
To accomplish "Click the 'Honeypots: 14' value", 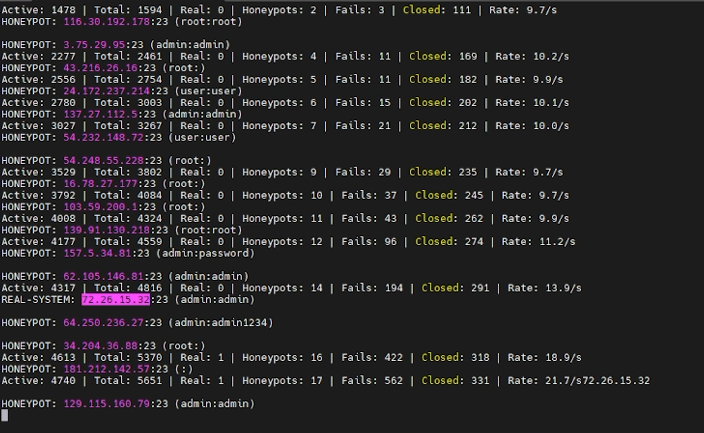I will [282, 288].
